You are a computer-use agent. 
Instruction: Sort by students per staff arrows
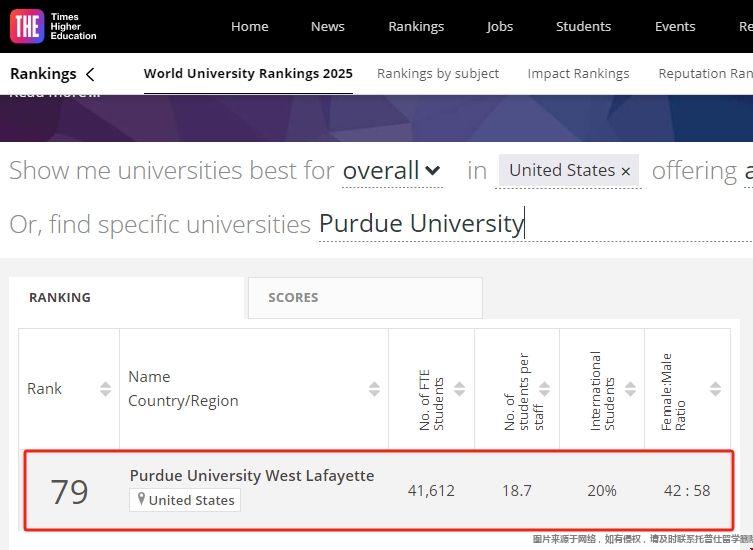(x=545, y=389)
